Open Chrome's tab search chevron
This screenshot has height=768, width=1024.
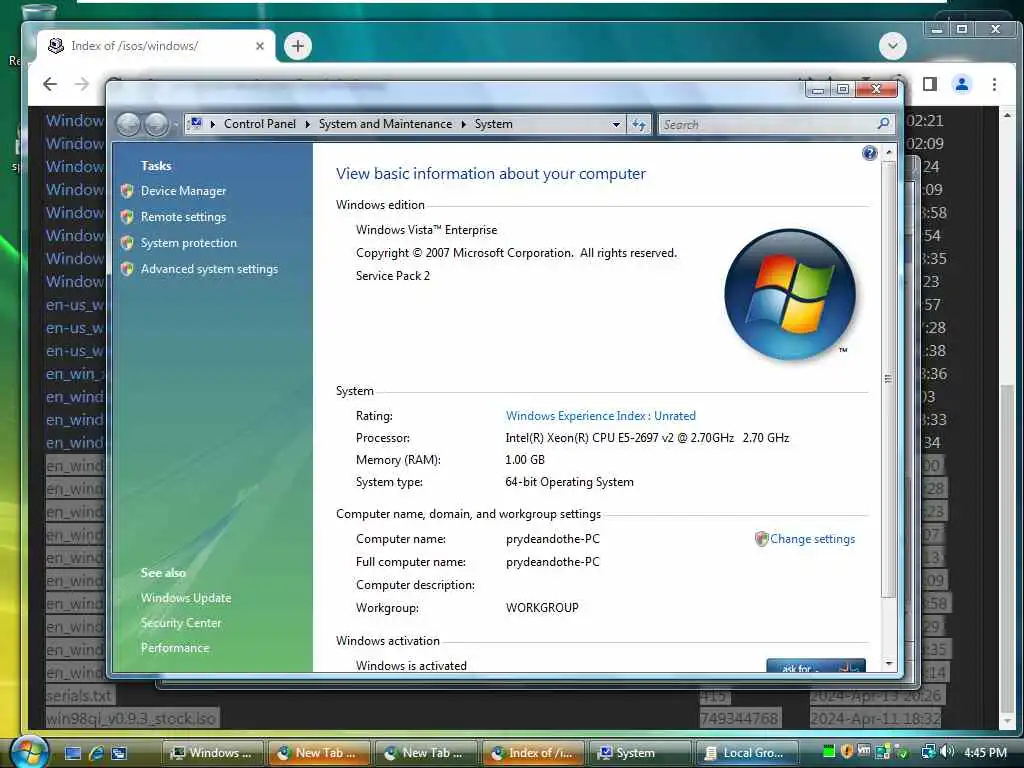pyautogui.click(x=893, y=46)
